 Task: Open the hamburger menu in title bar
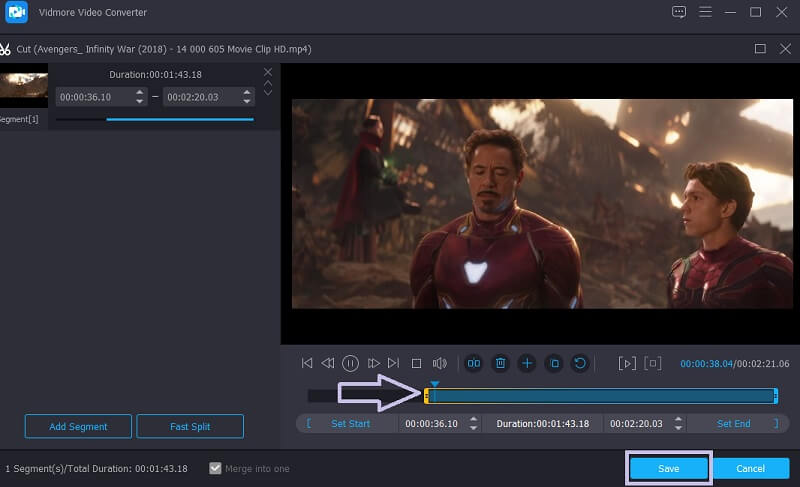pyautogui.click(x=705, y=12)
